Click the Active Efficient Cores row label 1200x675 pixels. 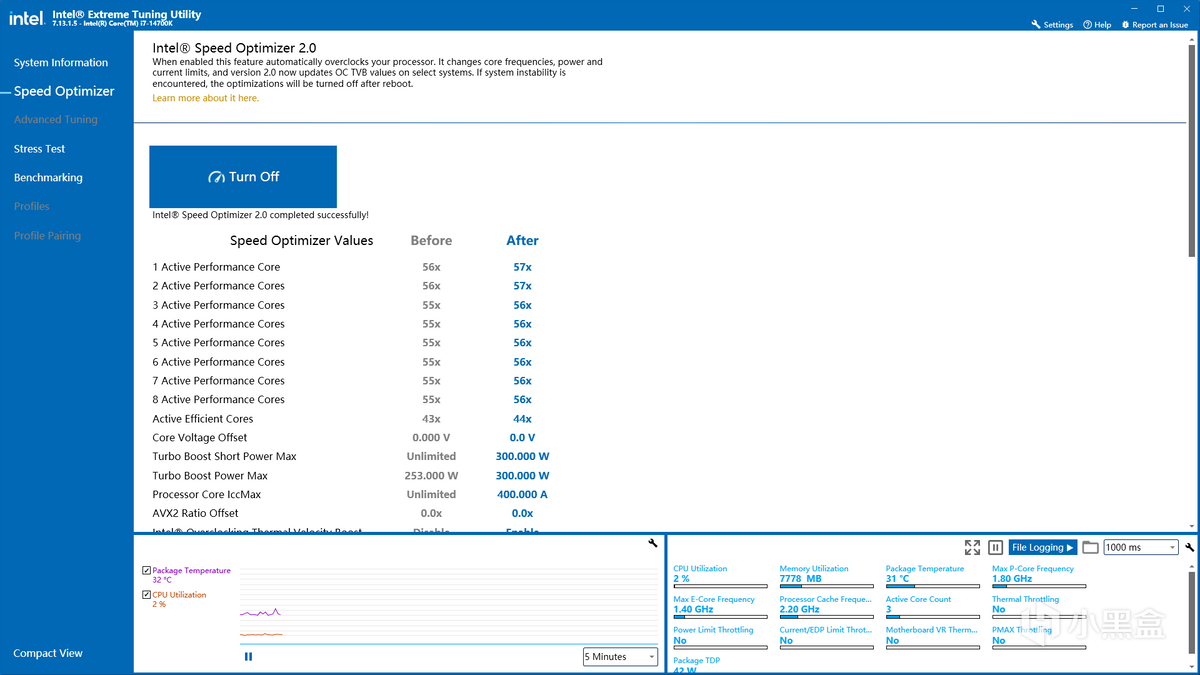tap(203, 419)
